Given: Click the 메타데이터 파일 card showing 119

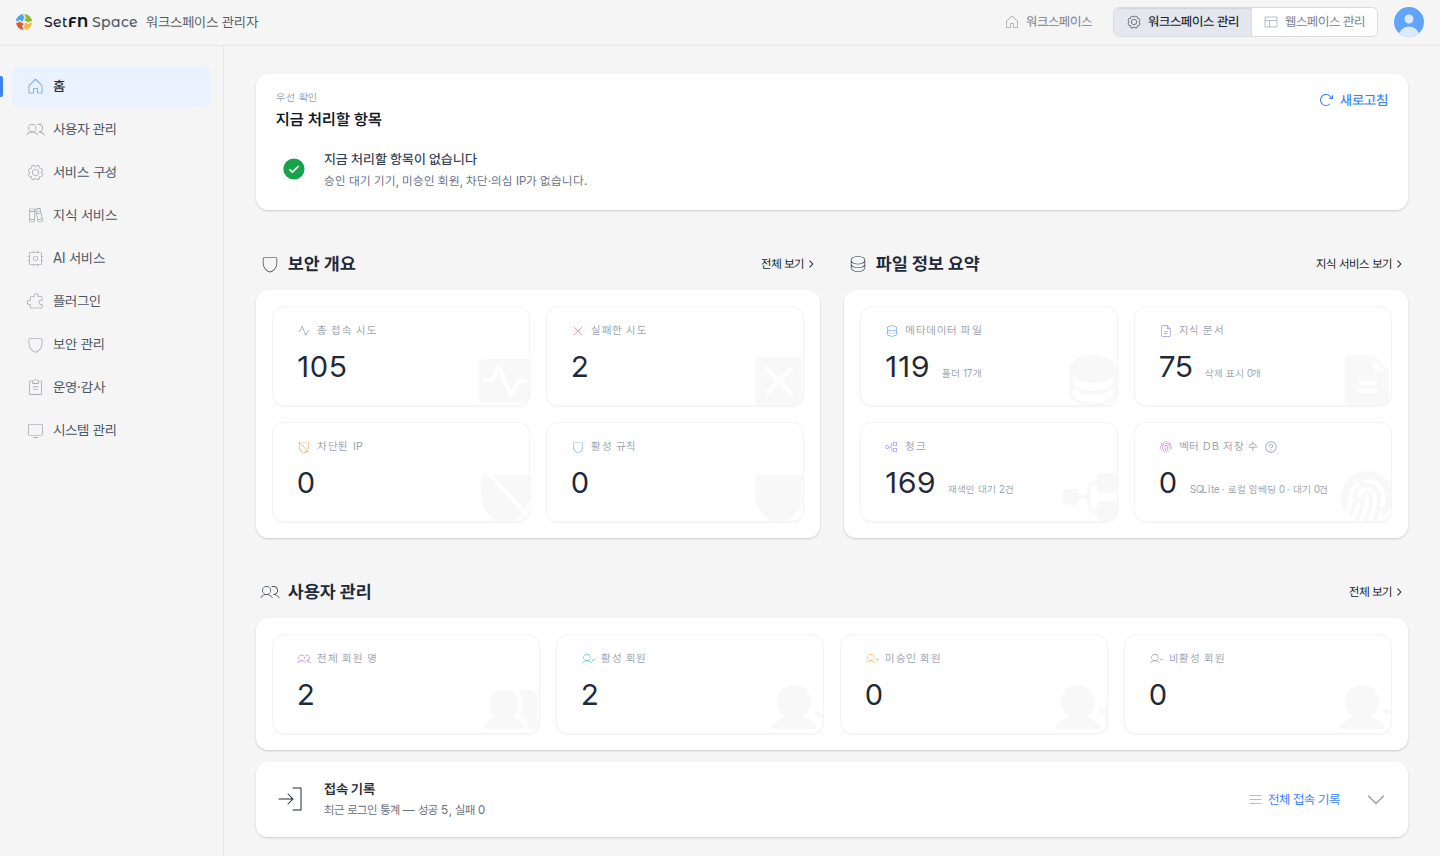Looking at the screenshot, I should pos(989,356).
